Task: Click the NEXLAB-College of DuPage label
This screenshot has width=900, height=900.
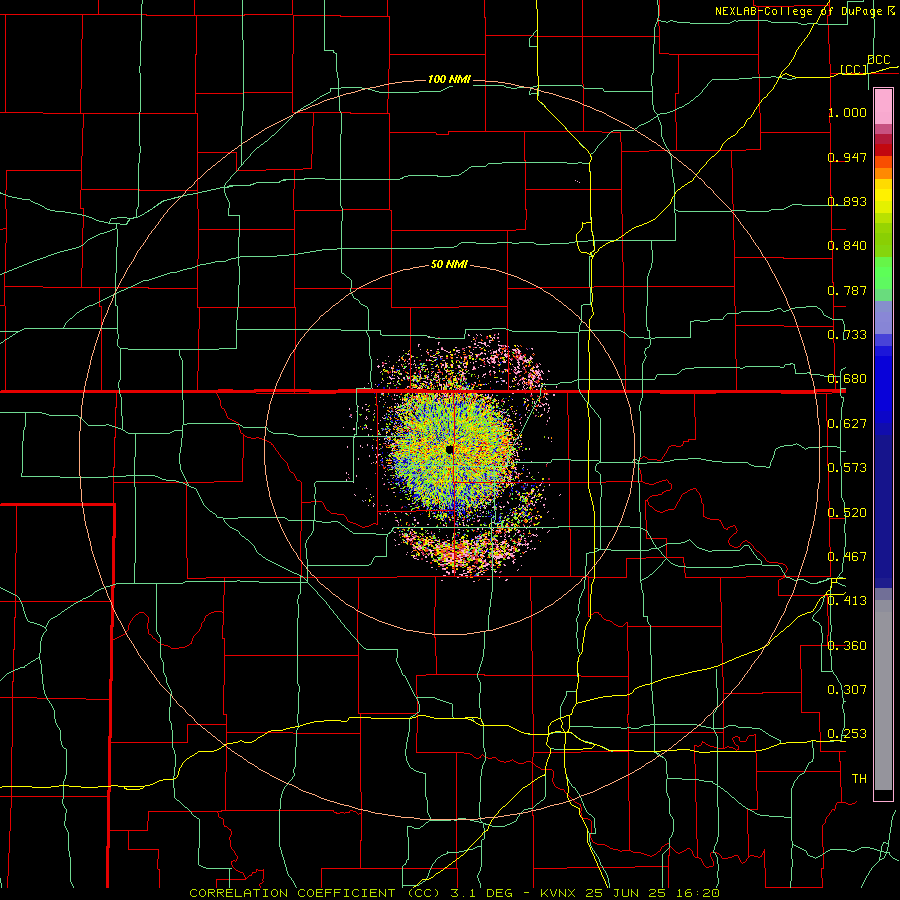Action: coord(798,11)
